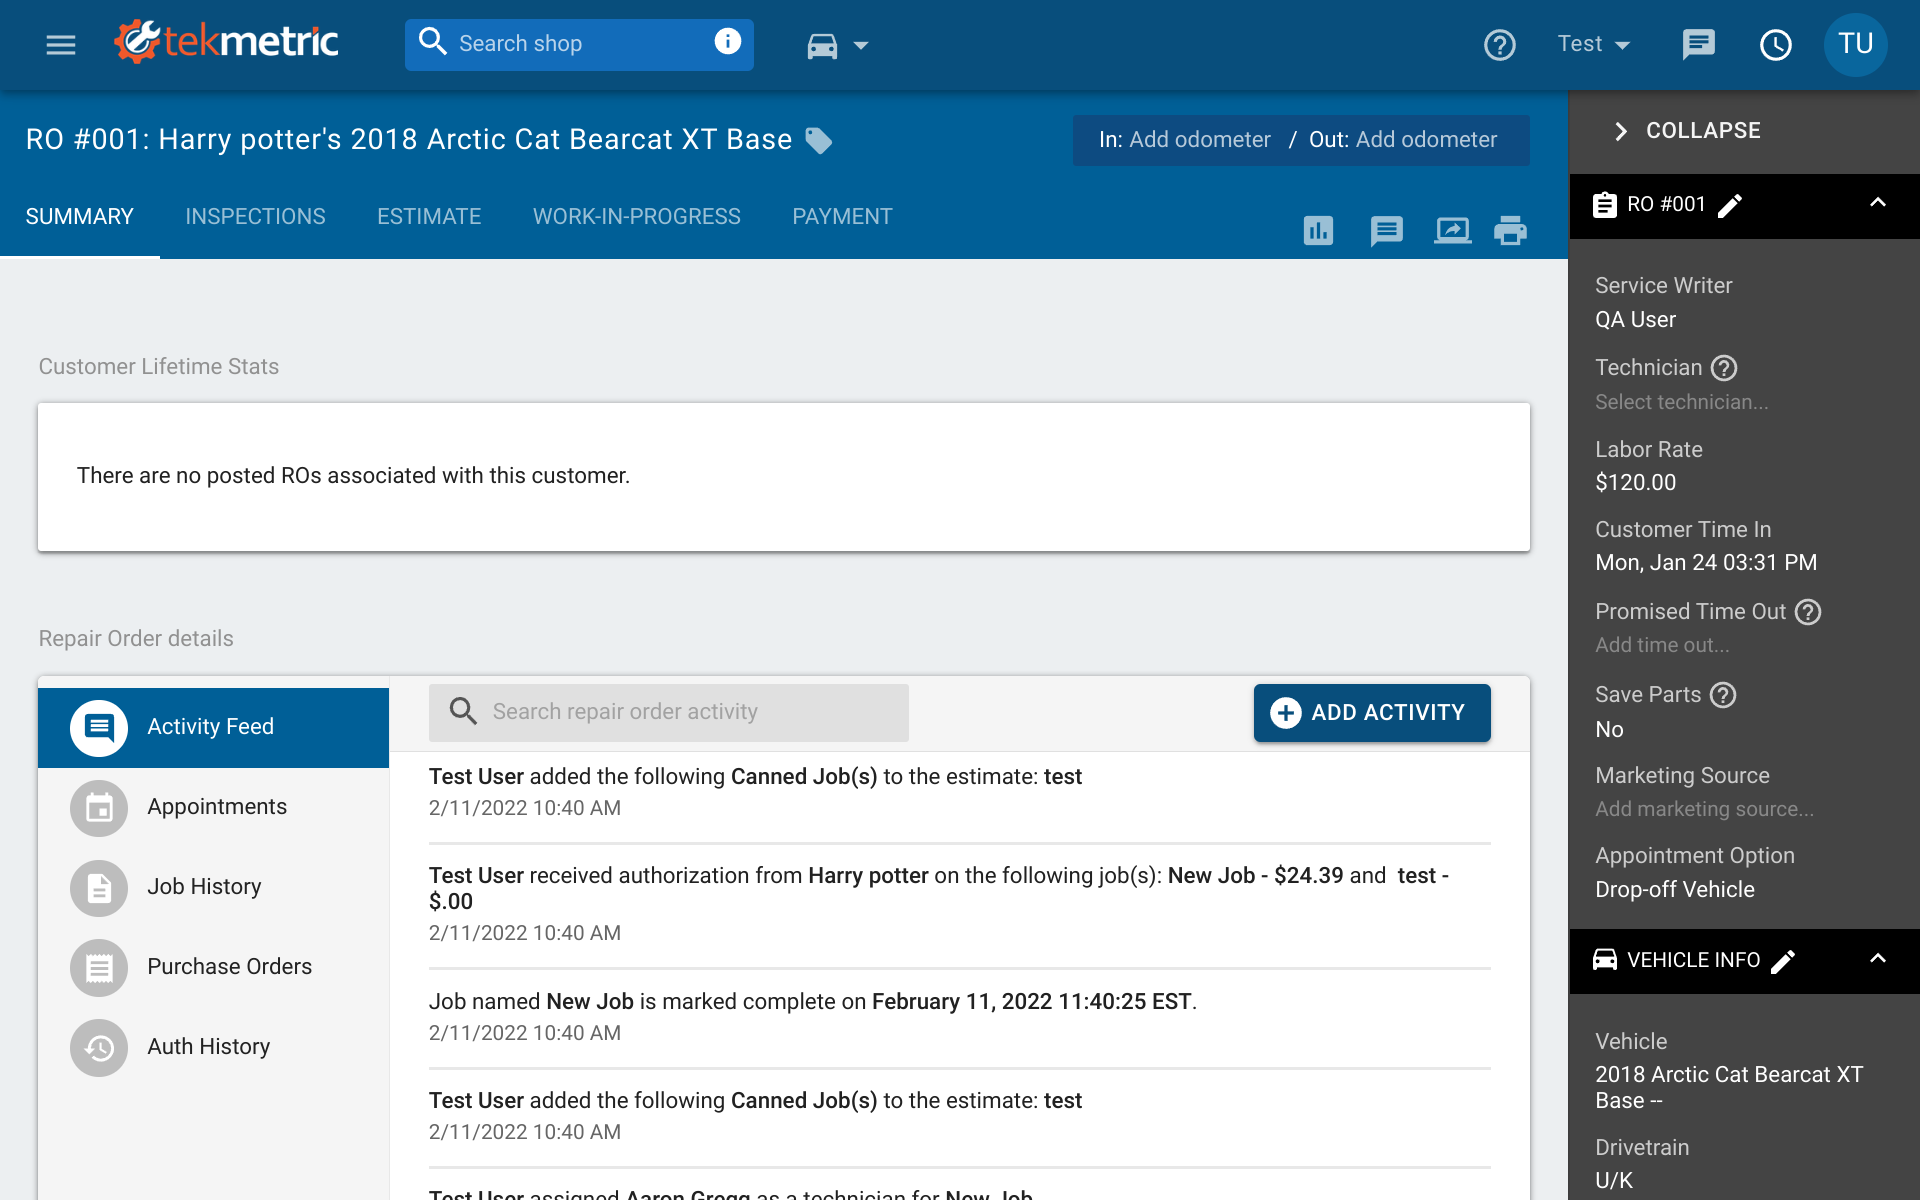Open the repair order messages icon
The width and height of the screenshot is (1920, 1200).
tap(1387, 231)
